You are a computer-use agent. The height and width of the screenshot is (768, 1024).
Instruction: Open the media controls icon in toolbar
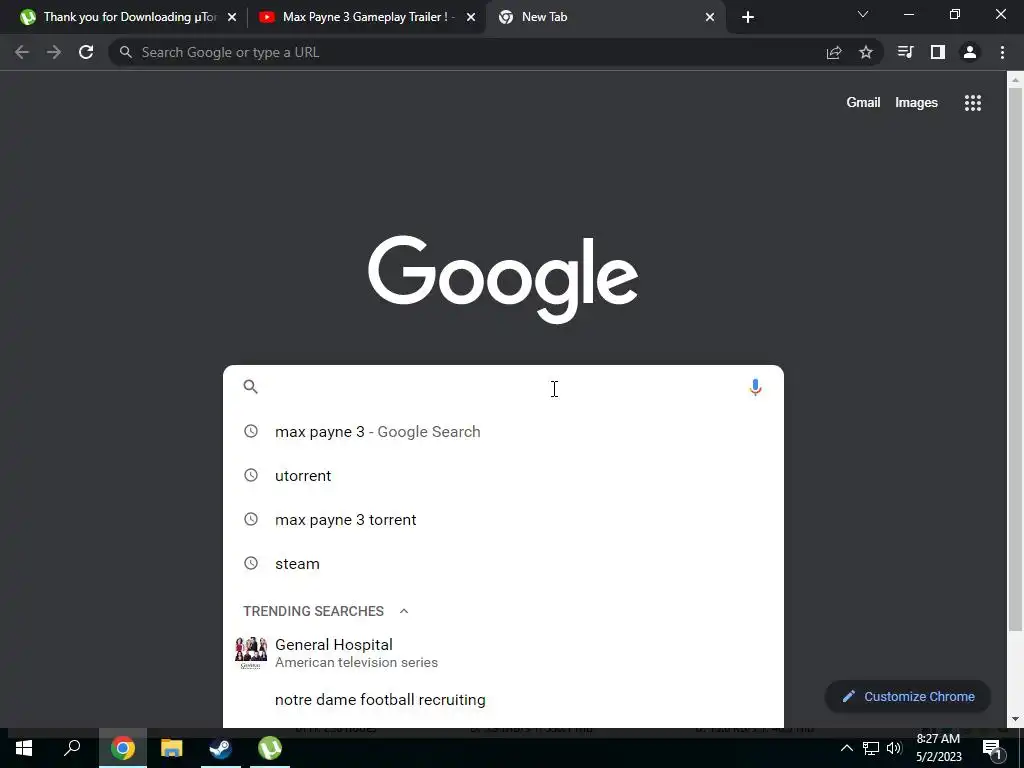906,52
